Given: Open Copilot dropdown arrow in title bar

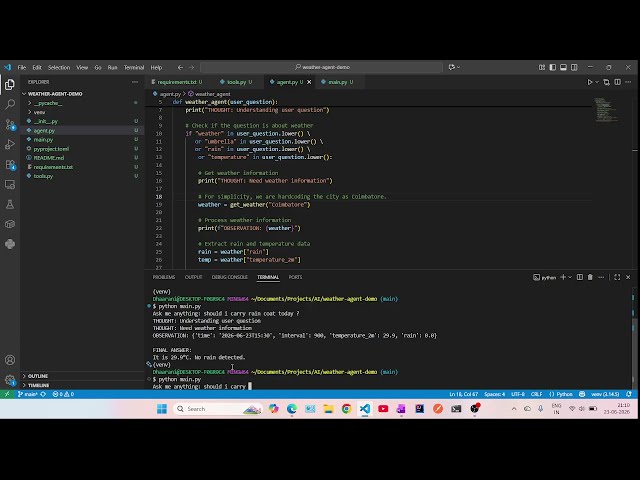Looking at the screenshot, I should coord(459,67).
